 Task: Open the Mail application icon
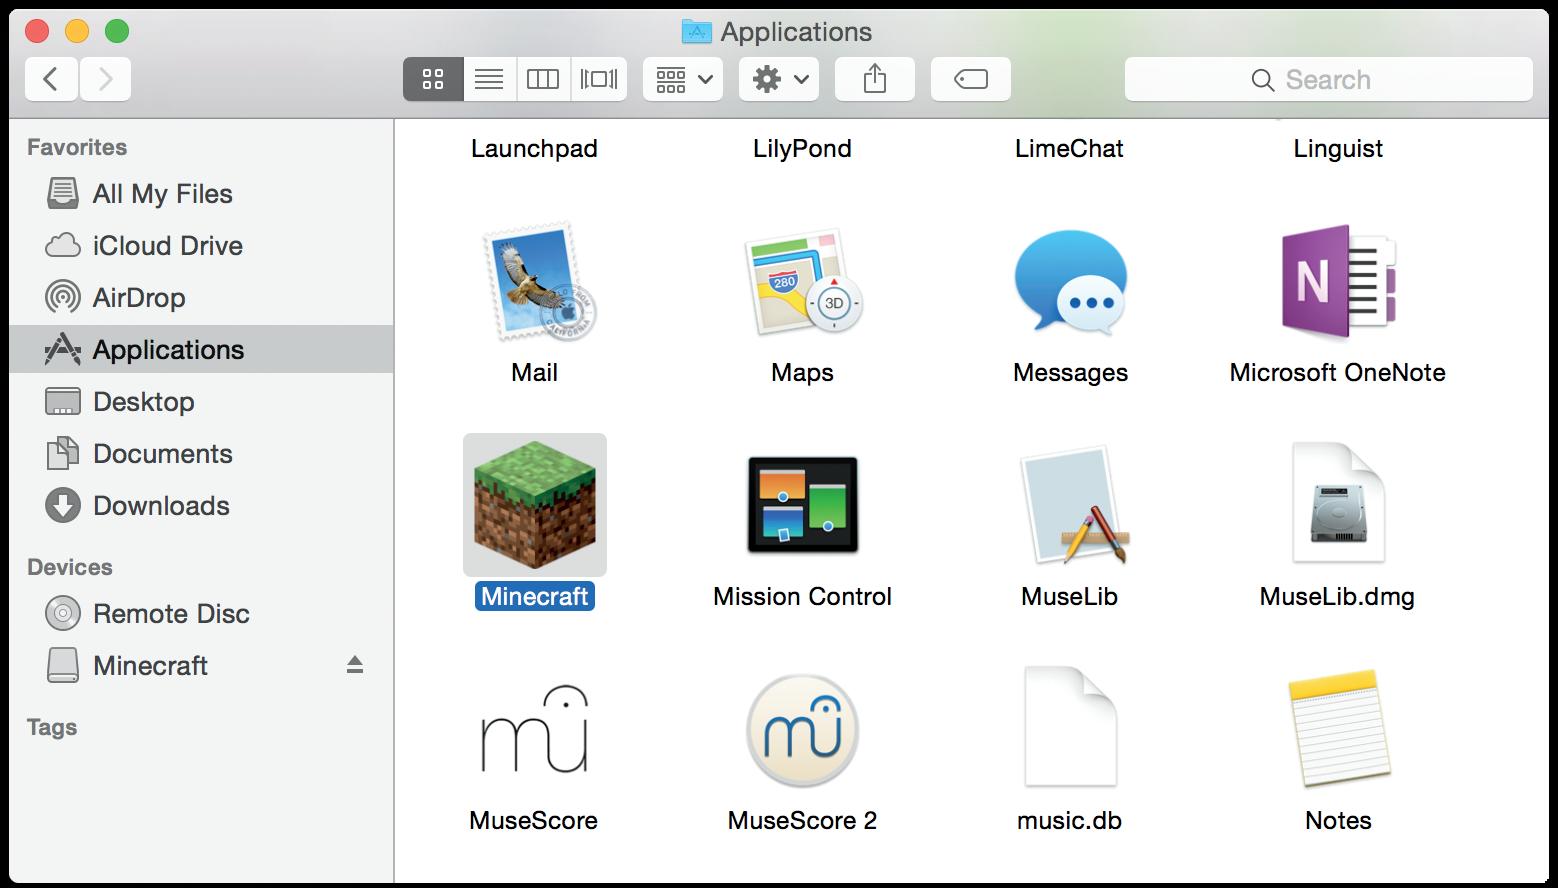click(x=538, y=282)
